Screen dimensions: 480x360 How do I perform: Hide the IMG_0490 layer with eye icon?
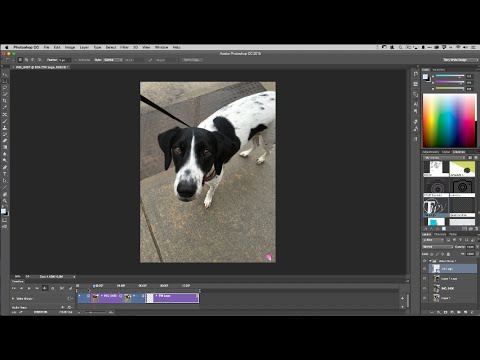[x=425, y=288]
